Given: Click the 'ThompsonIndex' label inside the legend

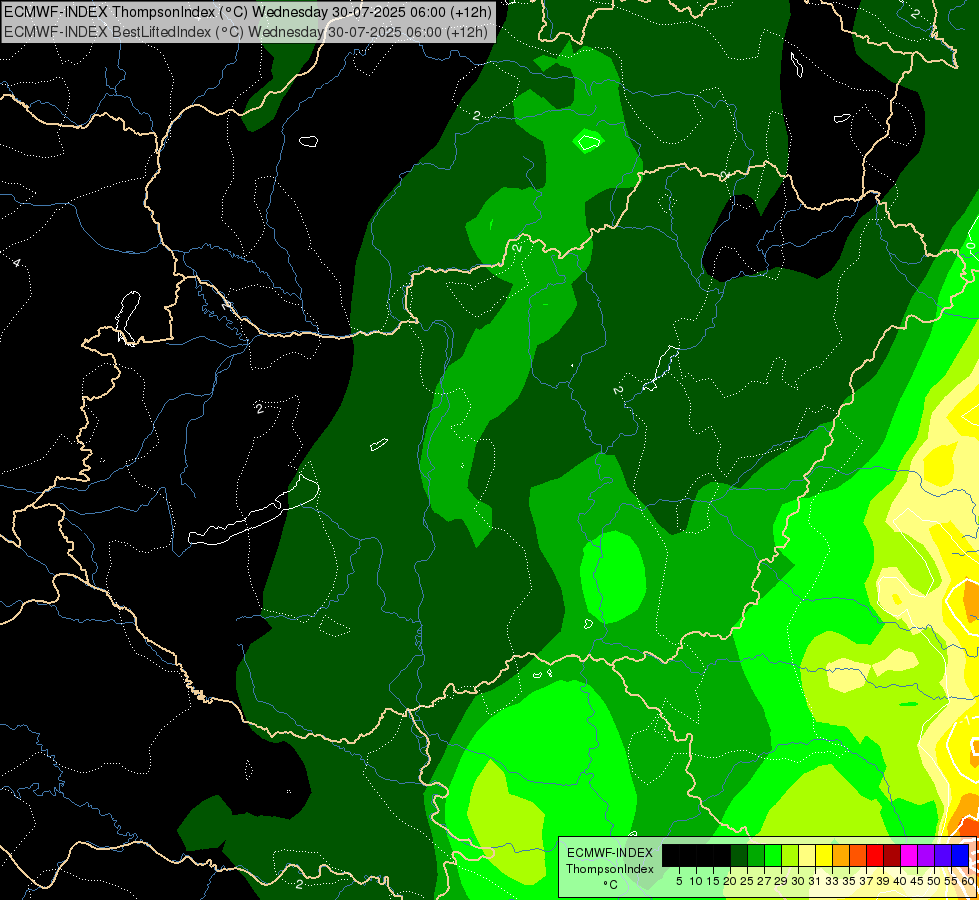Looking at the screenshot, I should click(x=609, y=869).
